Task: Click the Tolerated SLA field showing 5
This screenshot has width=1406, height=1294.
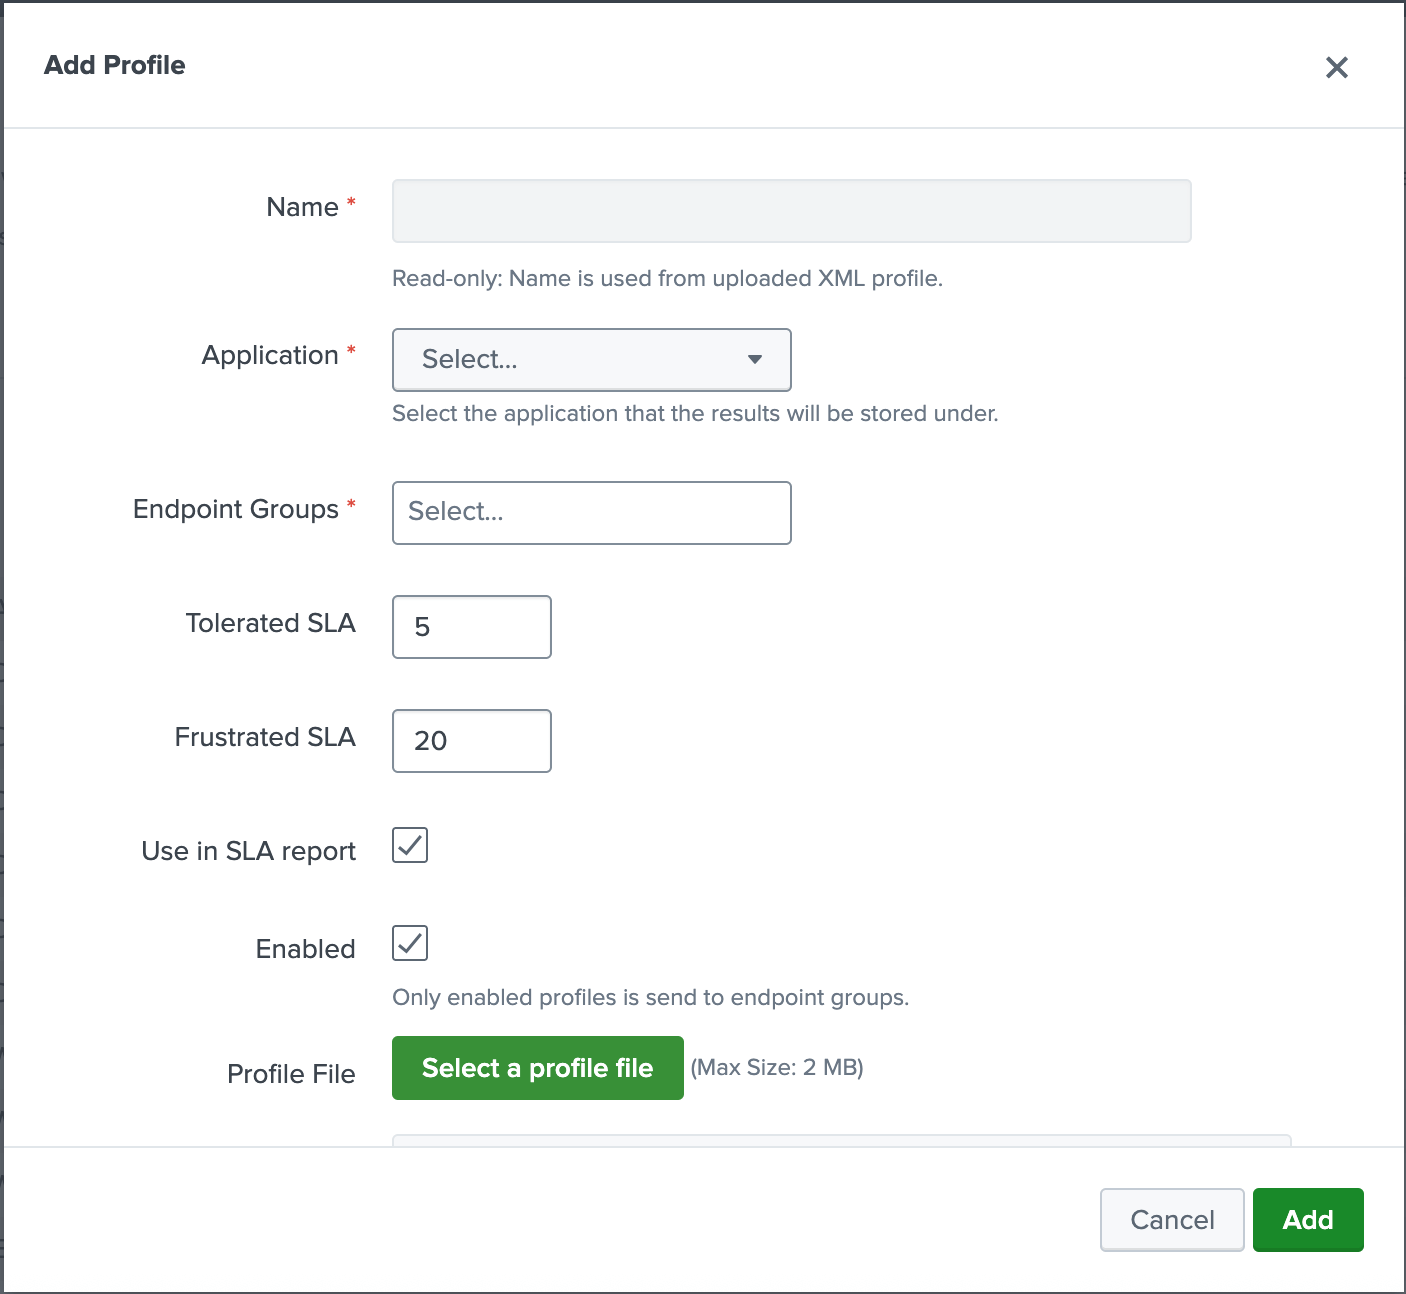Action: pyautogui.click(x=471, y=627)
